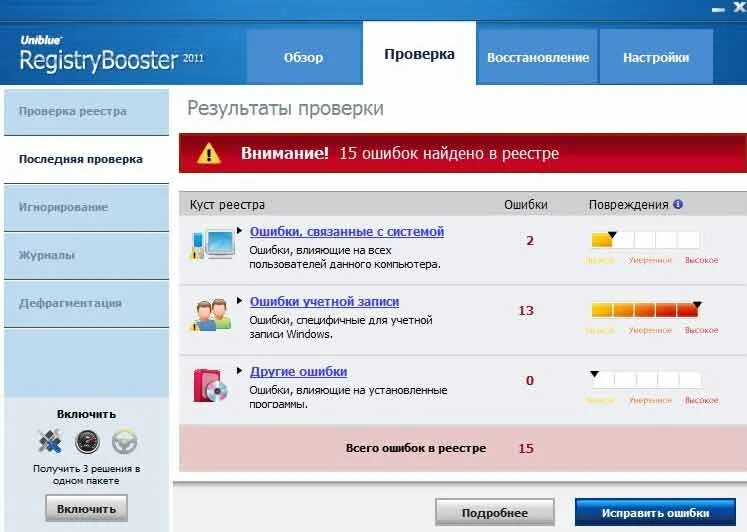Click the damage level bar for other errors
Screen dimensions: 747x532
tap(645, 380)
